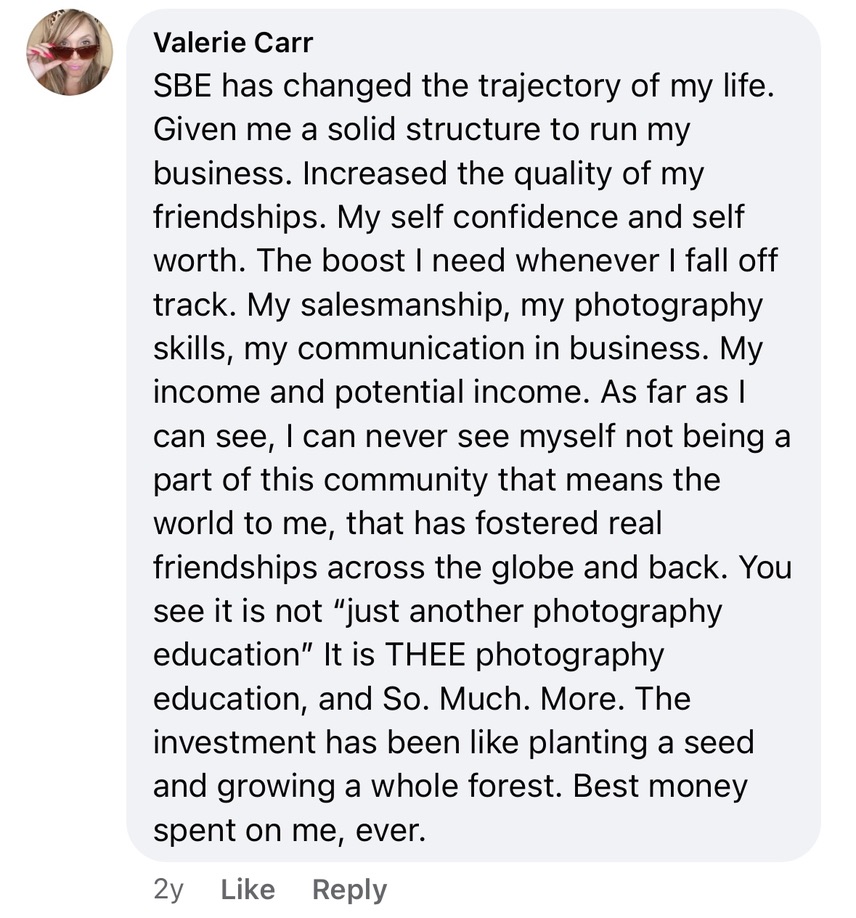
Task: Open Valerie Carr's profile picture
Action: (69, 53)
